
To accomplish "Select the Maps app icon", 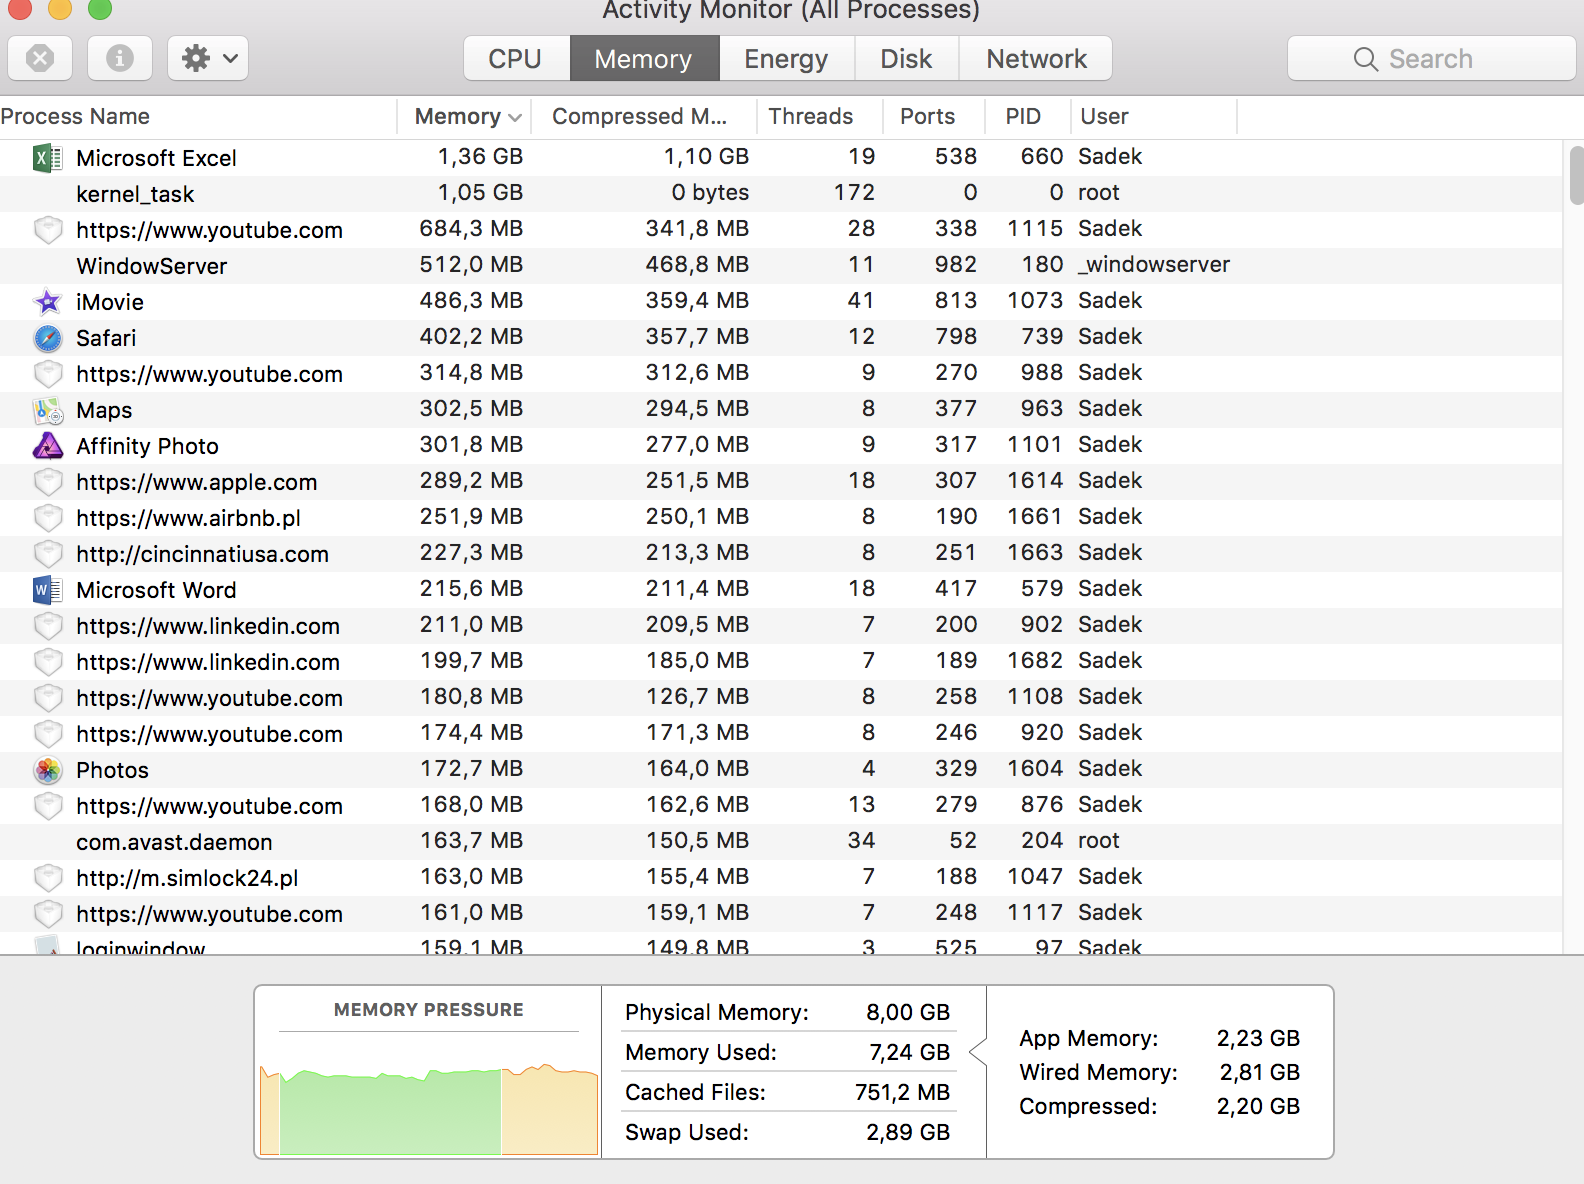I will (48, 410).
